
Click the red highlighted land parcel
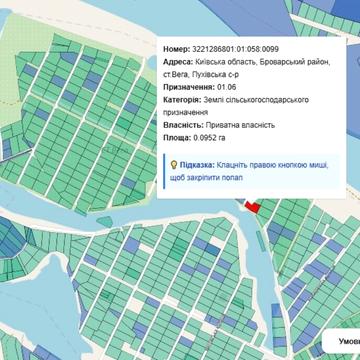[x=253, y=207]
